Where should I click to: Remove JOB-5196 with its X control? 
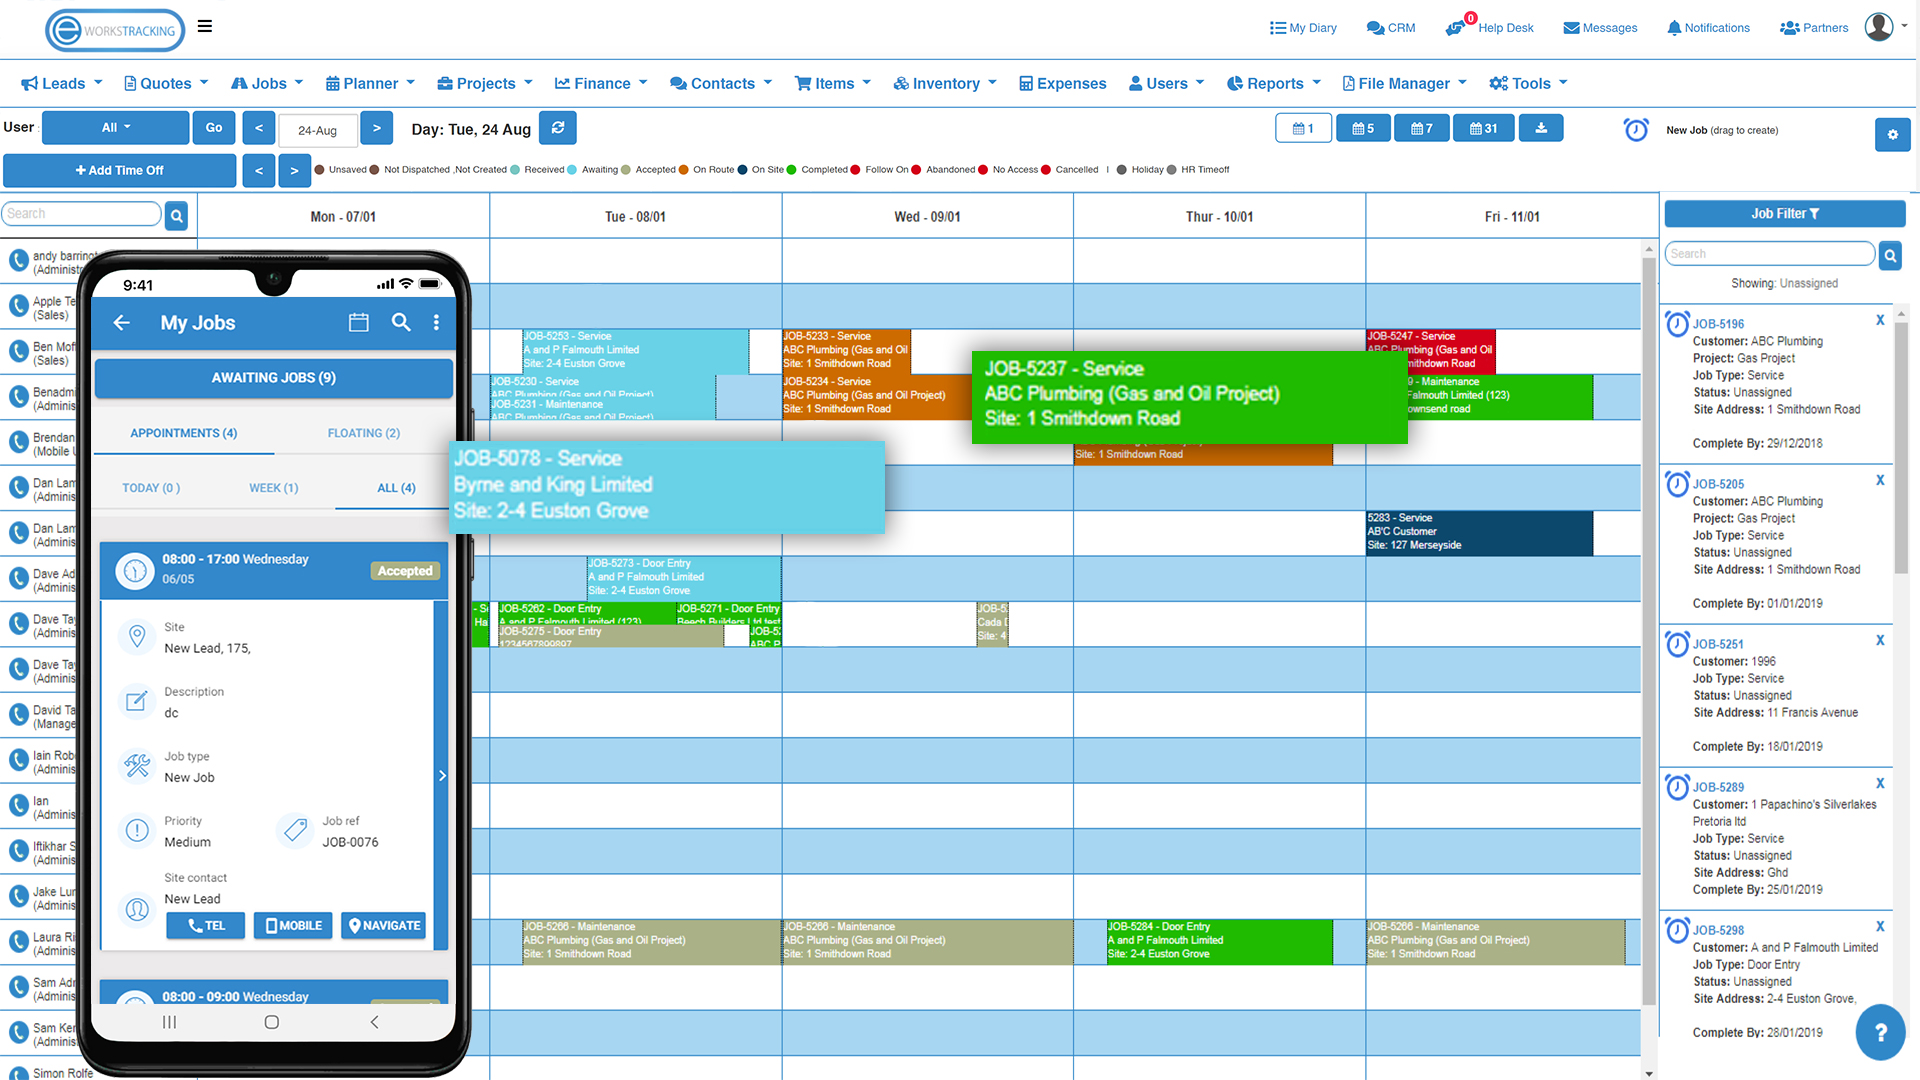(x=1880, y=320)
